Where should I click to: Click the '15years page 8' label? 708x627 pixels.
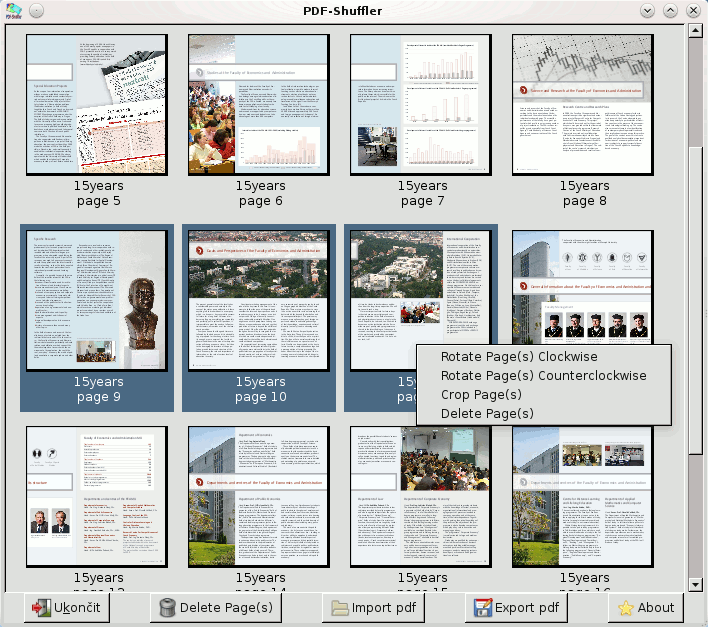coord(585,193)
